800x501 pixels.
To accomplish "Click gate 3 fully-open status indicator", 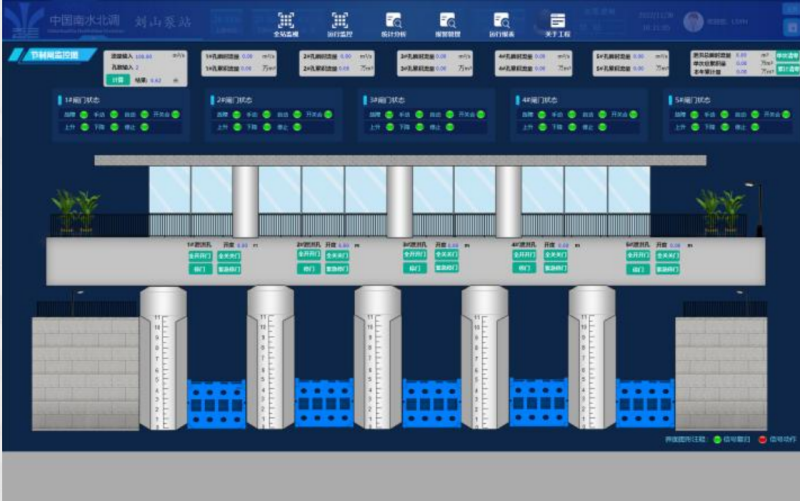I will click(x=479, y=114).
